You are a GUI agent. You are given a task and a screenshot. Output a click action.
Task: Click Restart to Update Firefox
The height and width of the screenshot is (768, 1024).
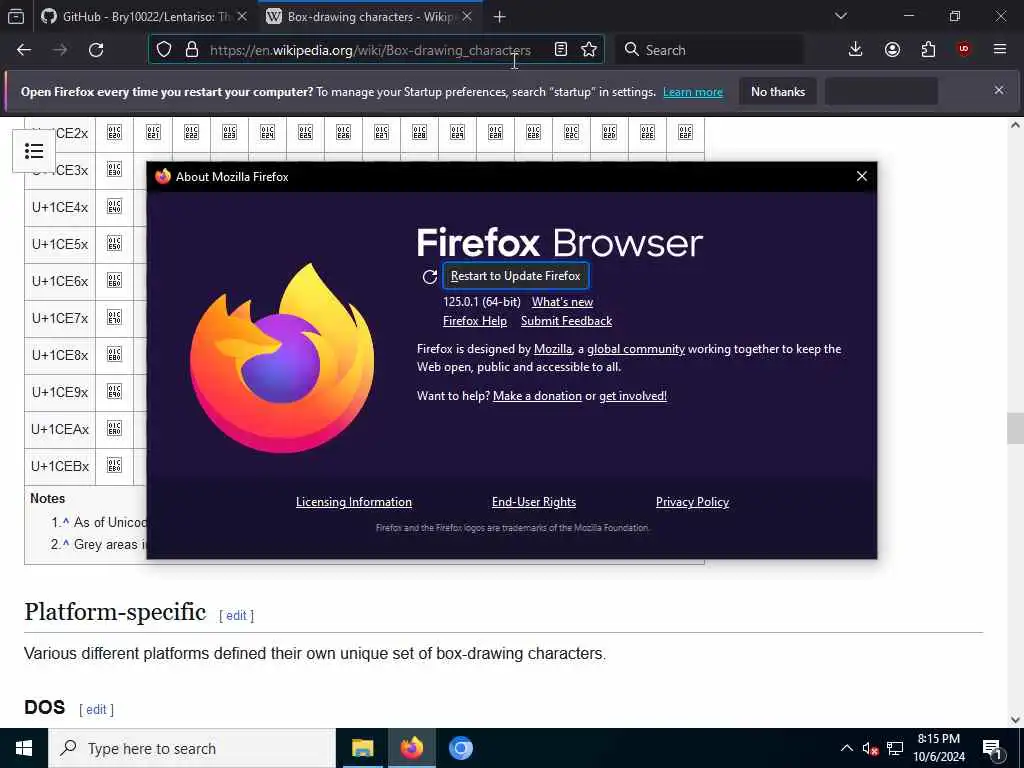515,276
